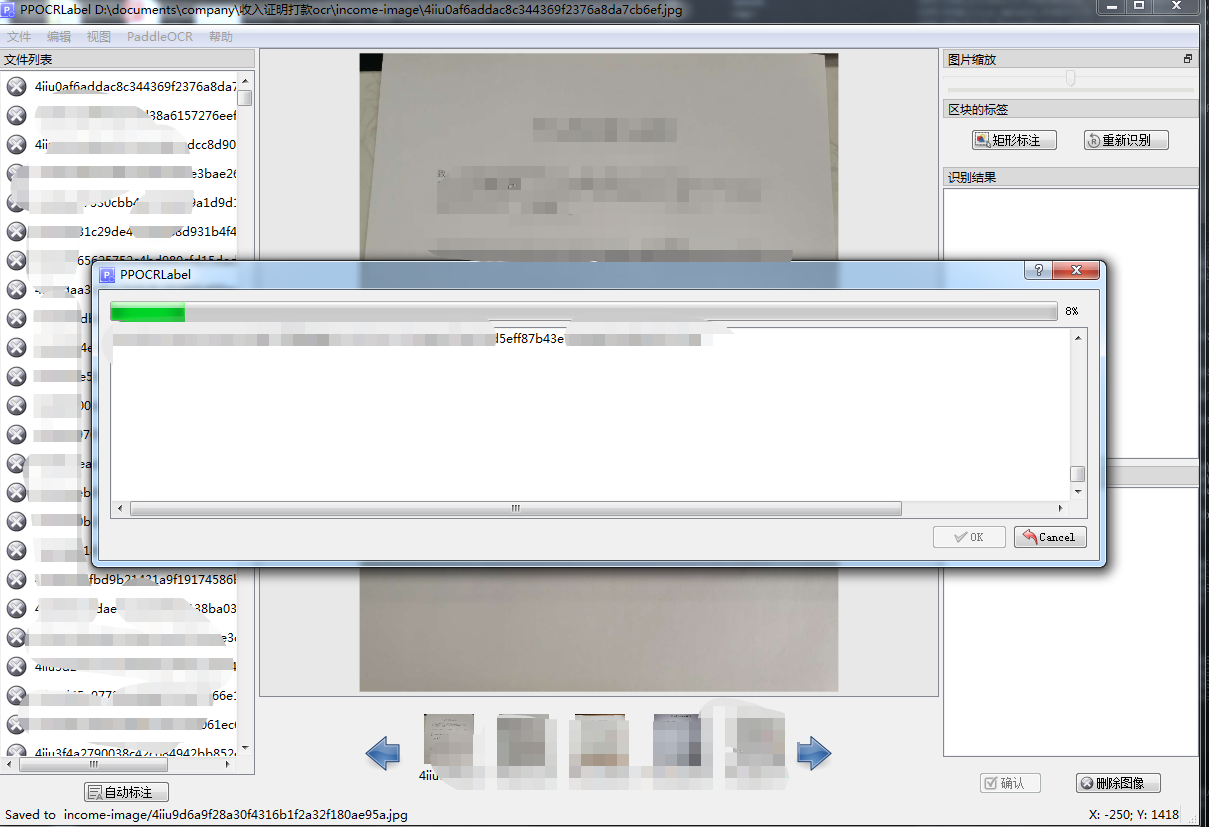Screen dimensions: 1209x827
Task: Click the 矩形标注 rectangle annotation icon
Action: [x=983, y=140]
